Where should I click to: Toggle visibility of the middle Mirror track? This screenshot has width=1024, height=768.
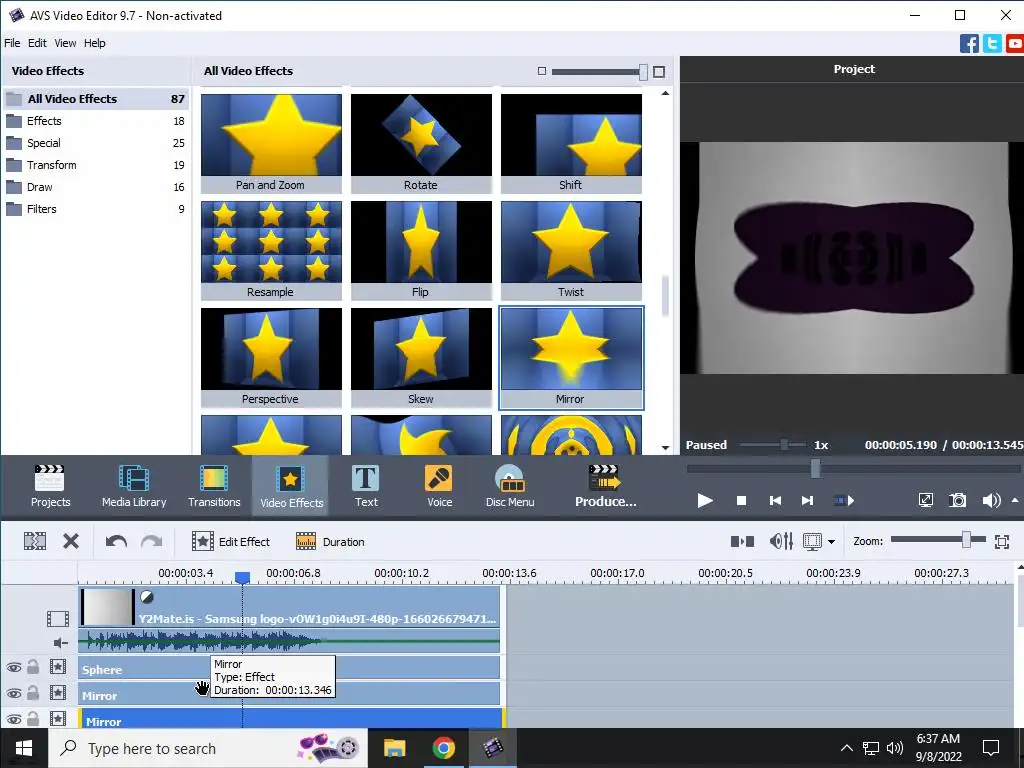point(14,694)
